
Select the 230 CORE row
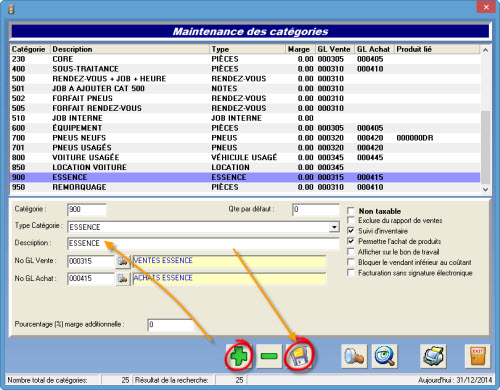pyautogui.click(x=245, y=59)
